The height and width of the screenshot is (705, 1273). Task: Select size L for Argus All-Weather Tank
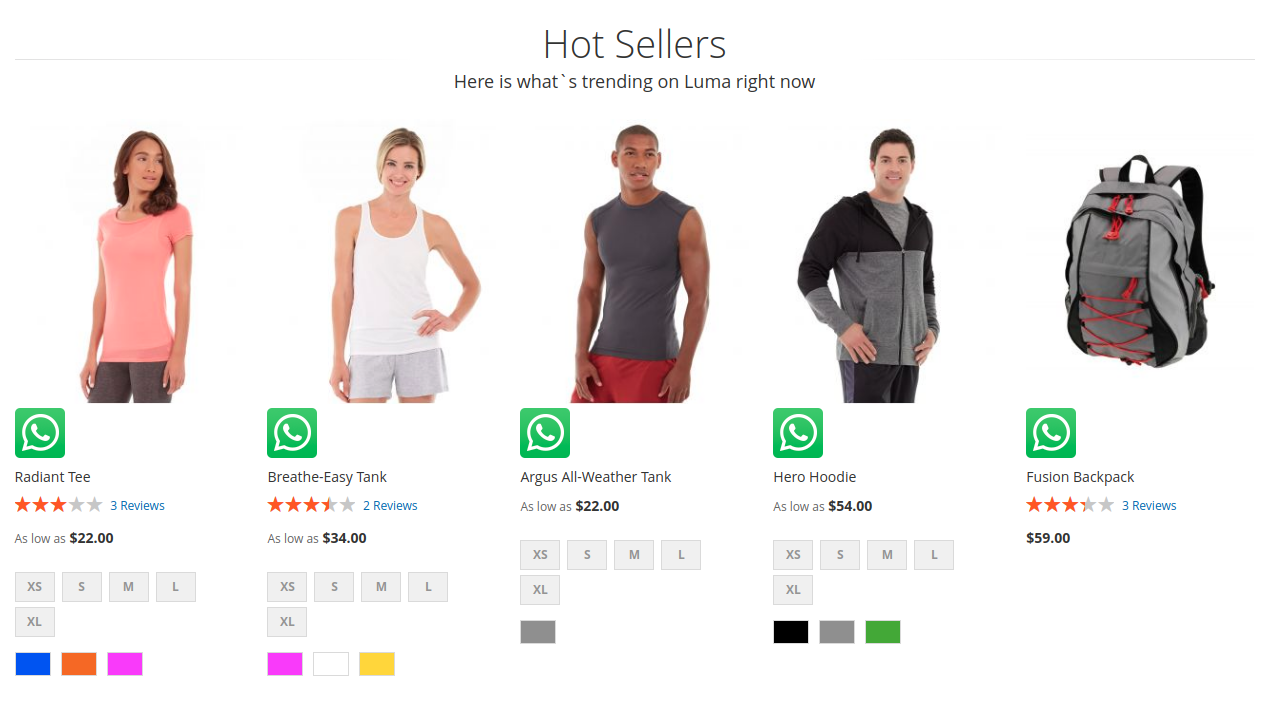[x=681, y=555]
